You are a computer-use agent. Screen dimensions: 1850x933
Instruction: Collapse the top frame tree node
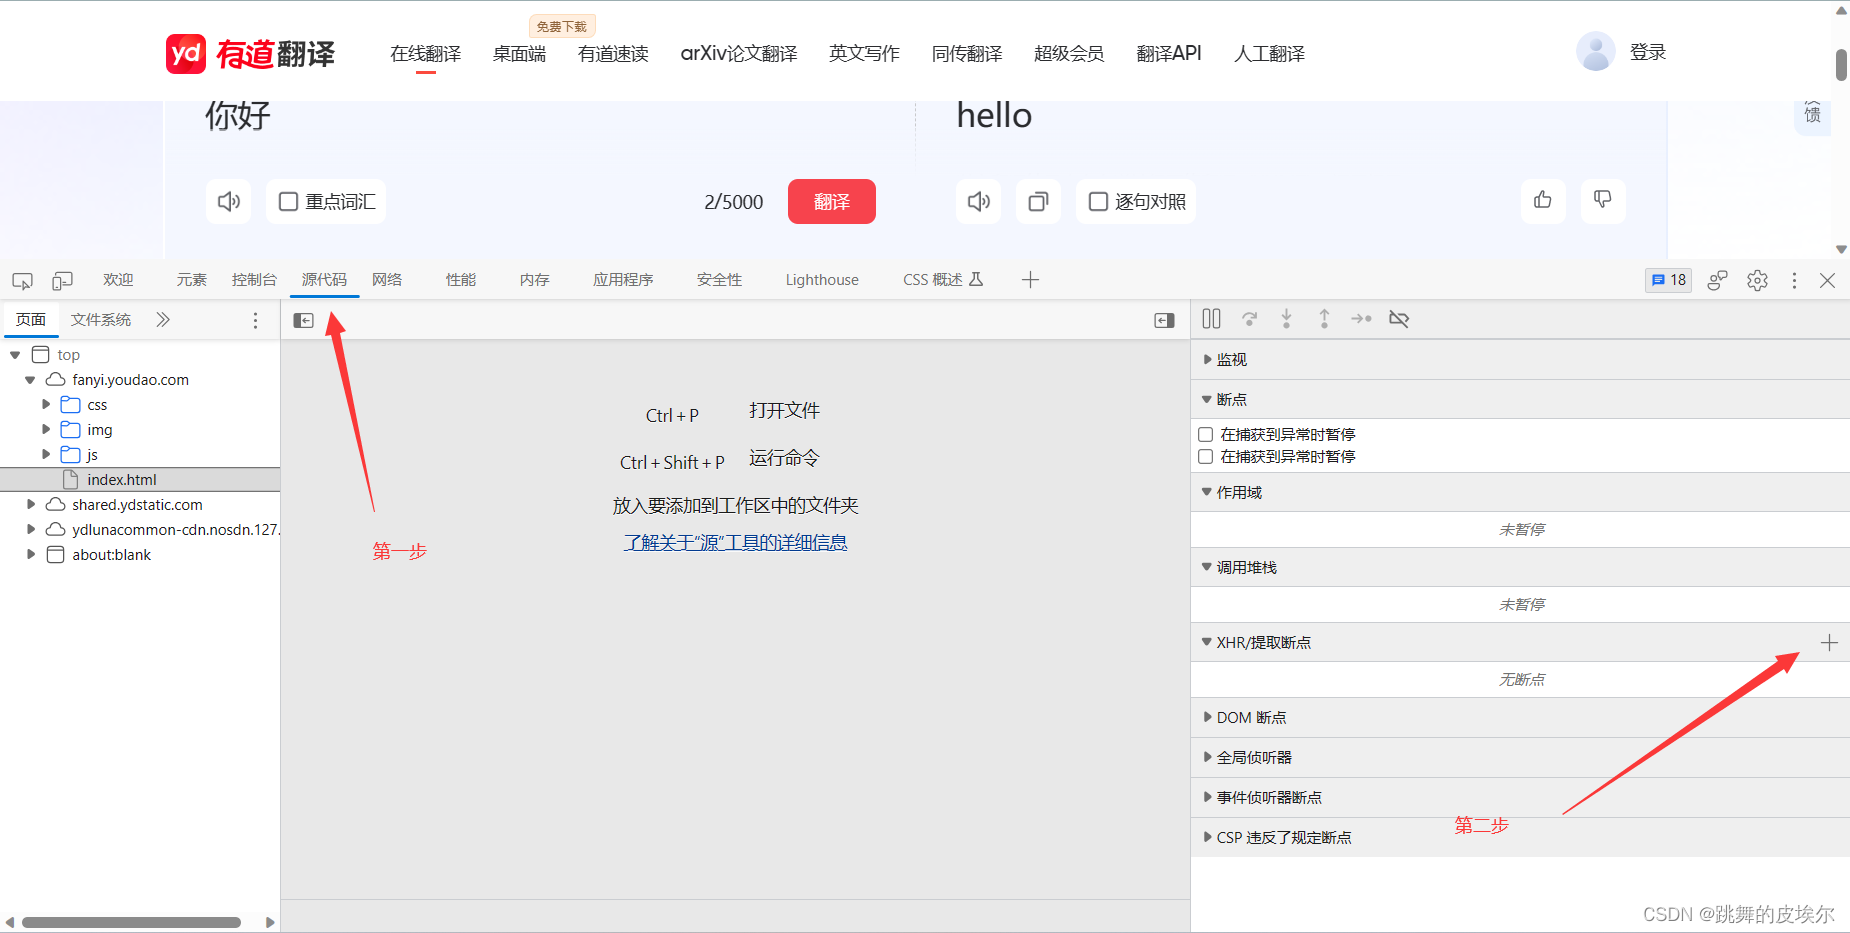(15, 355)
